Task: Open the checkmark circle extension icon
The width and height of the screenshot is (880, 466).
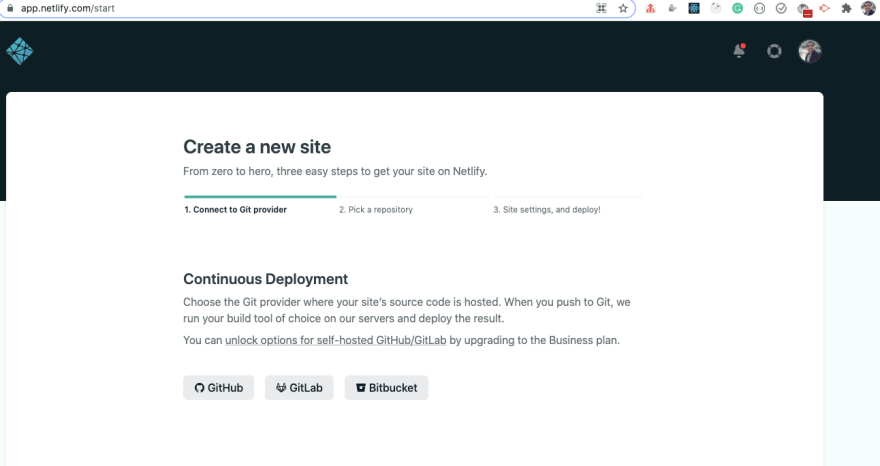Action: pos(781,8)
